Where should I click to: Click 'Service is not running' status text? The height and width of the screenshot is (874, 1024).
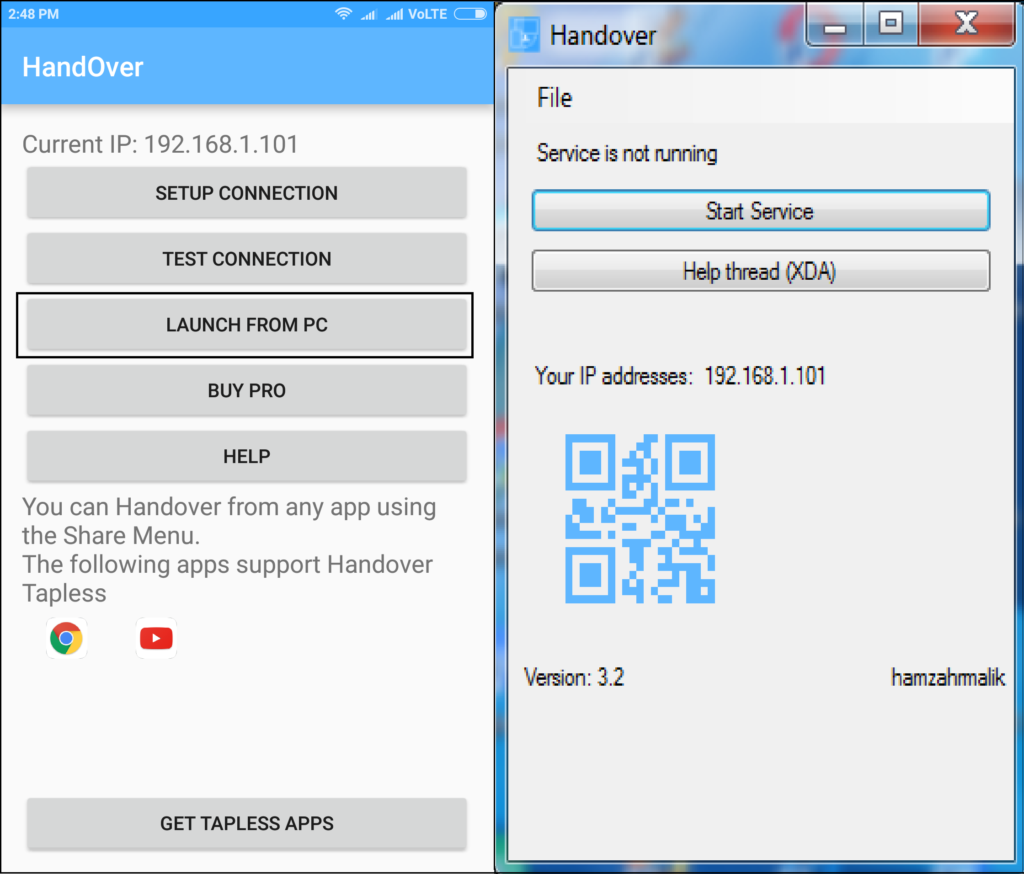[x=627, y=154]
